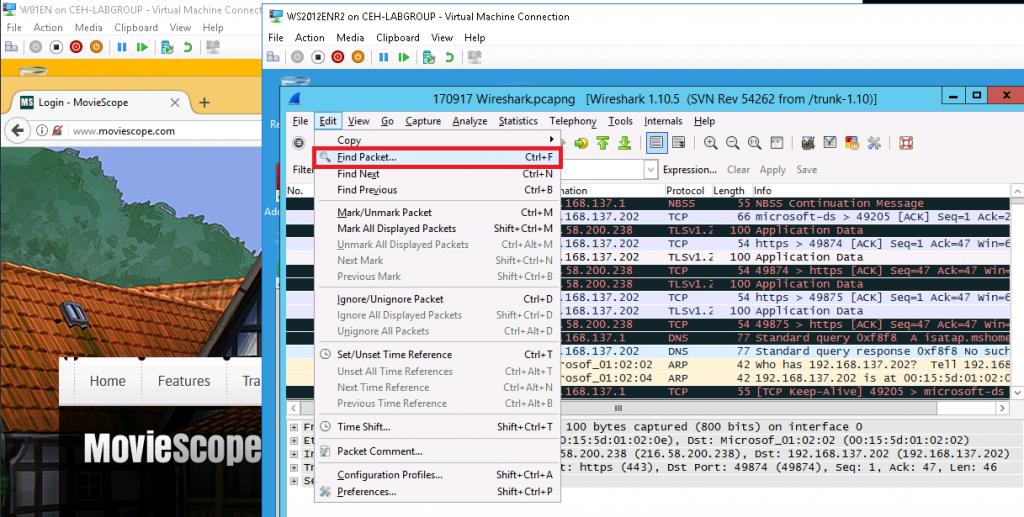
Task: Click Ctrl+Alt+Delete icon in W81EN window
Action: pyautogui.click(x=12, y=47)
